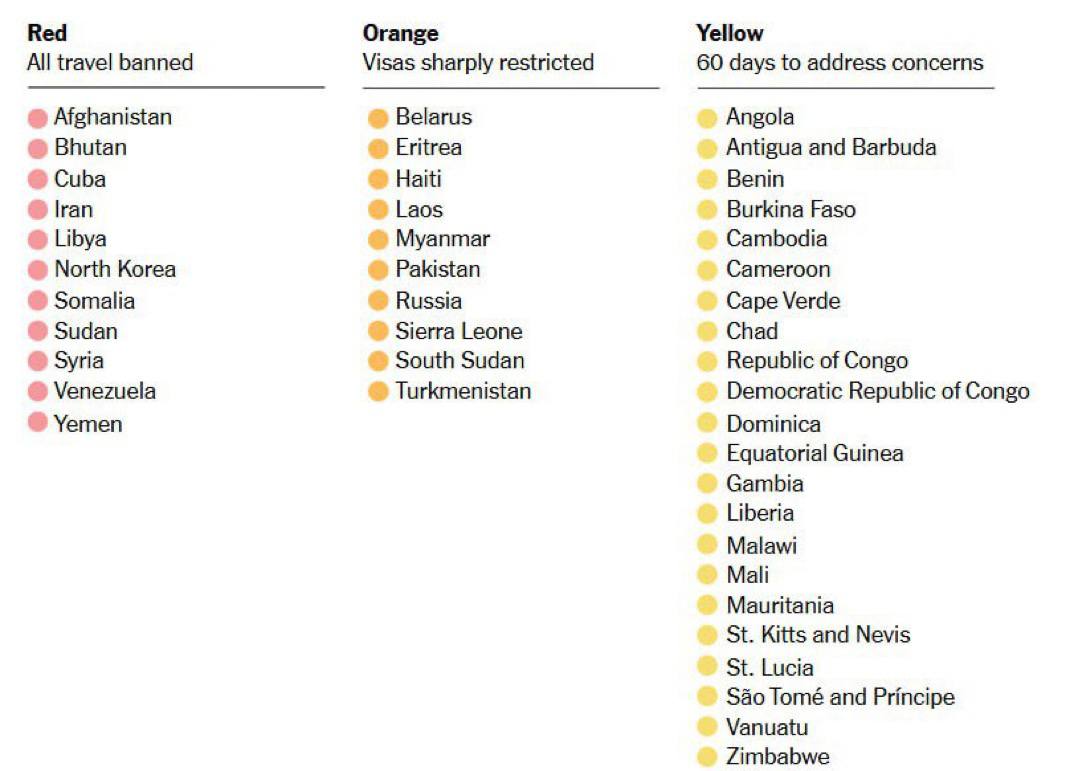Click the yellow dot beside Angola
1070x771 pixels.
click(707, 118)
